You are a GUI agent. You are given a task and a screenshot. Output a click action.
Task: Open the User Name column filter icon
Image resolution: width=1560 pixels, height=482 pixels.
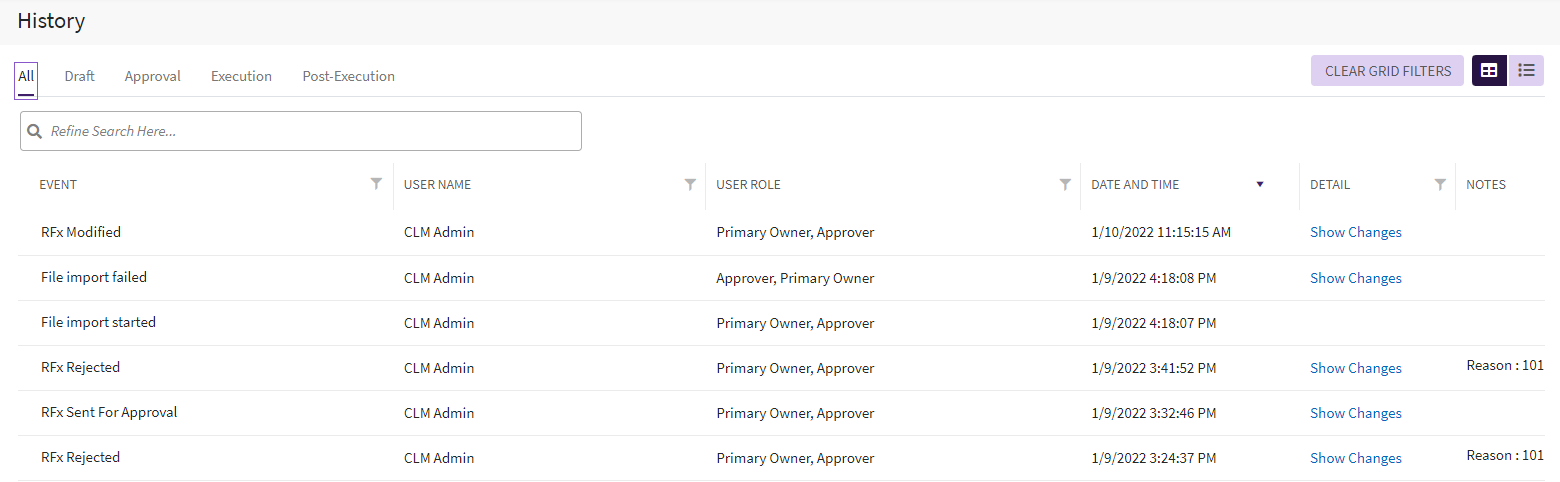pos(690,184)
